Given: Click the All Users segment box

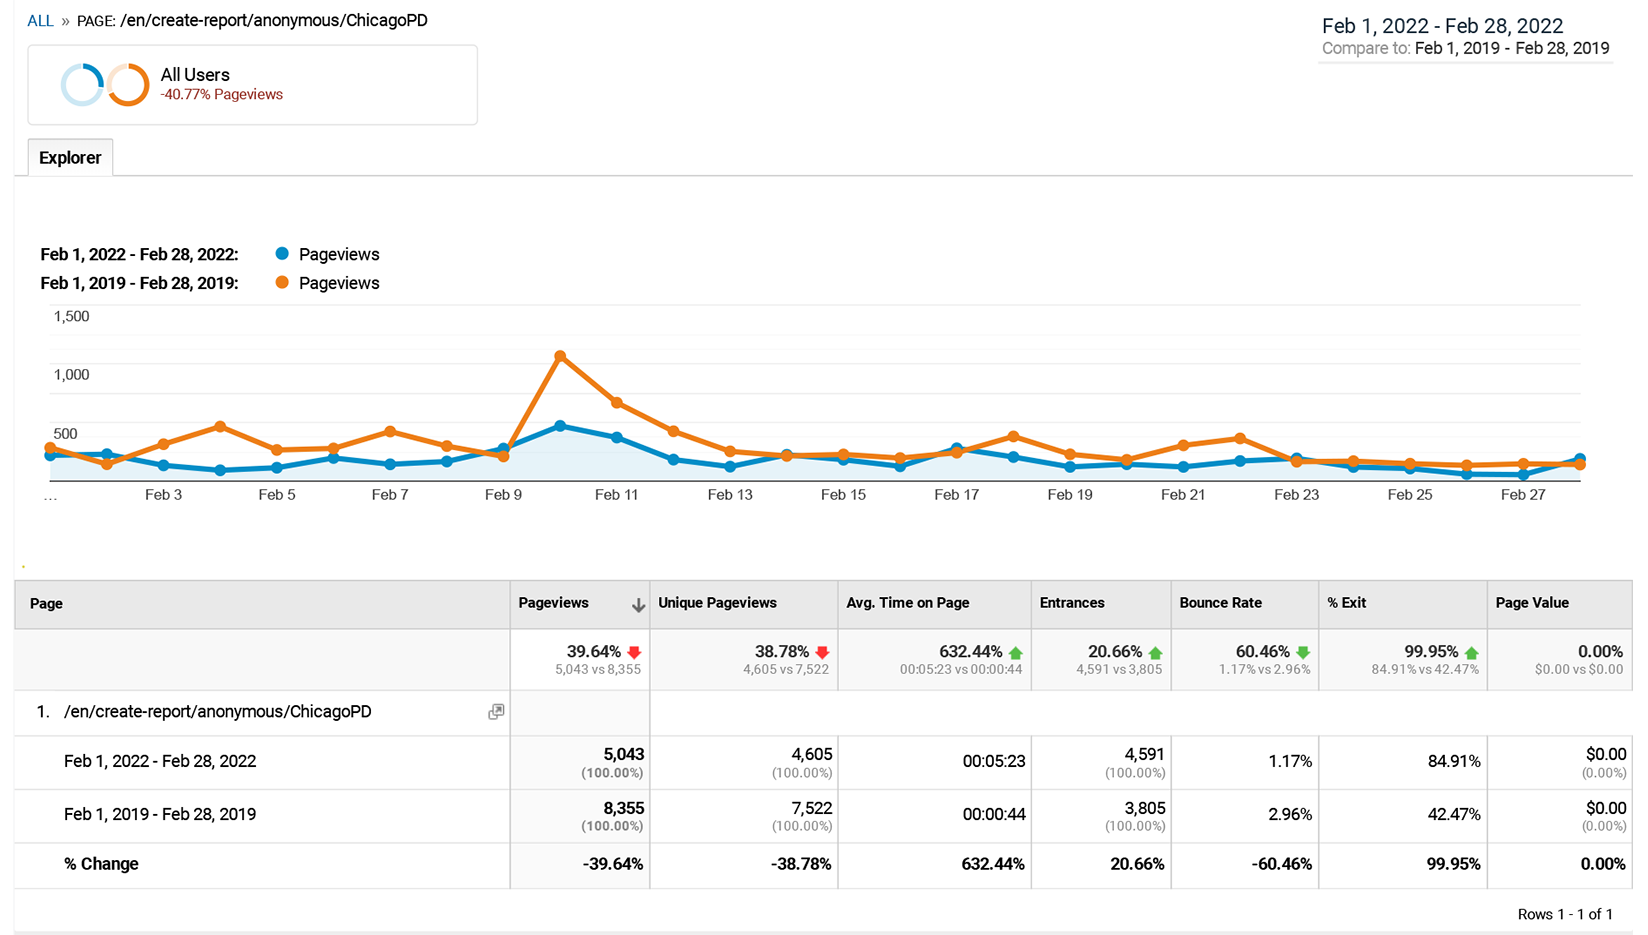Looking at the screenshot, I should [x=252, y=85].
